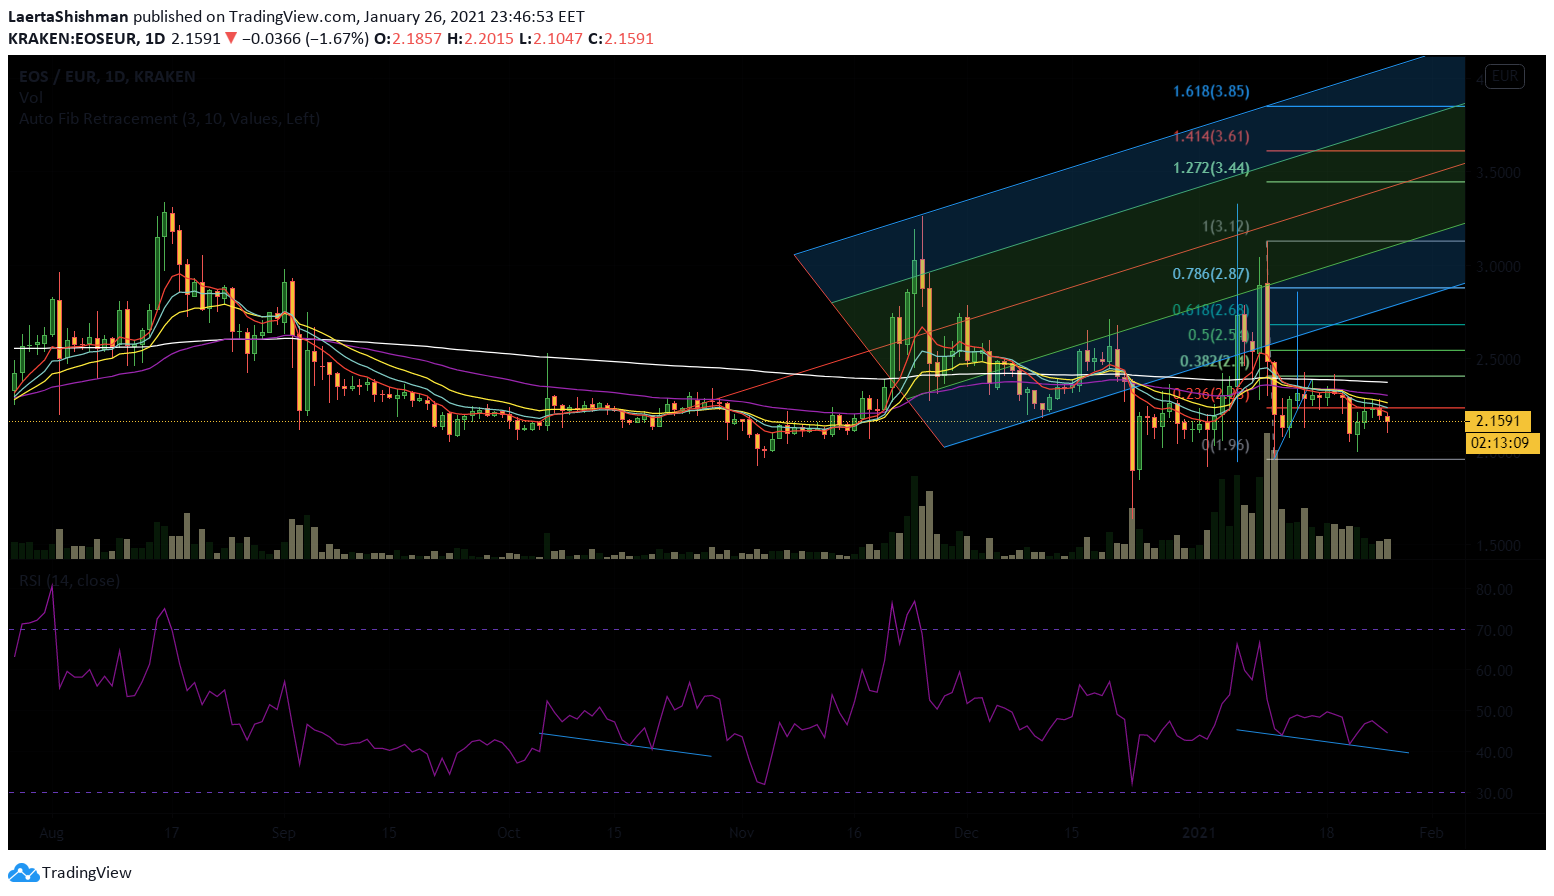Click the Sep date label on time axis
Image resolution: width=1554 pixels, height=896 pixels.
[x=284, y=833]
